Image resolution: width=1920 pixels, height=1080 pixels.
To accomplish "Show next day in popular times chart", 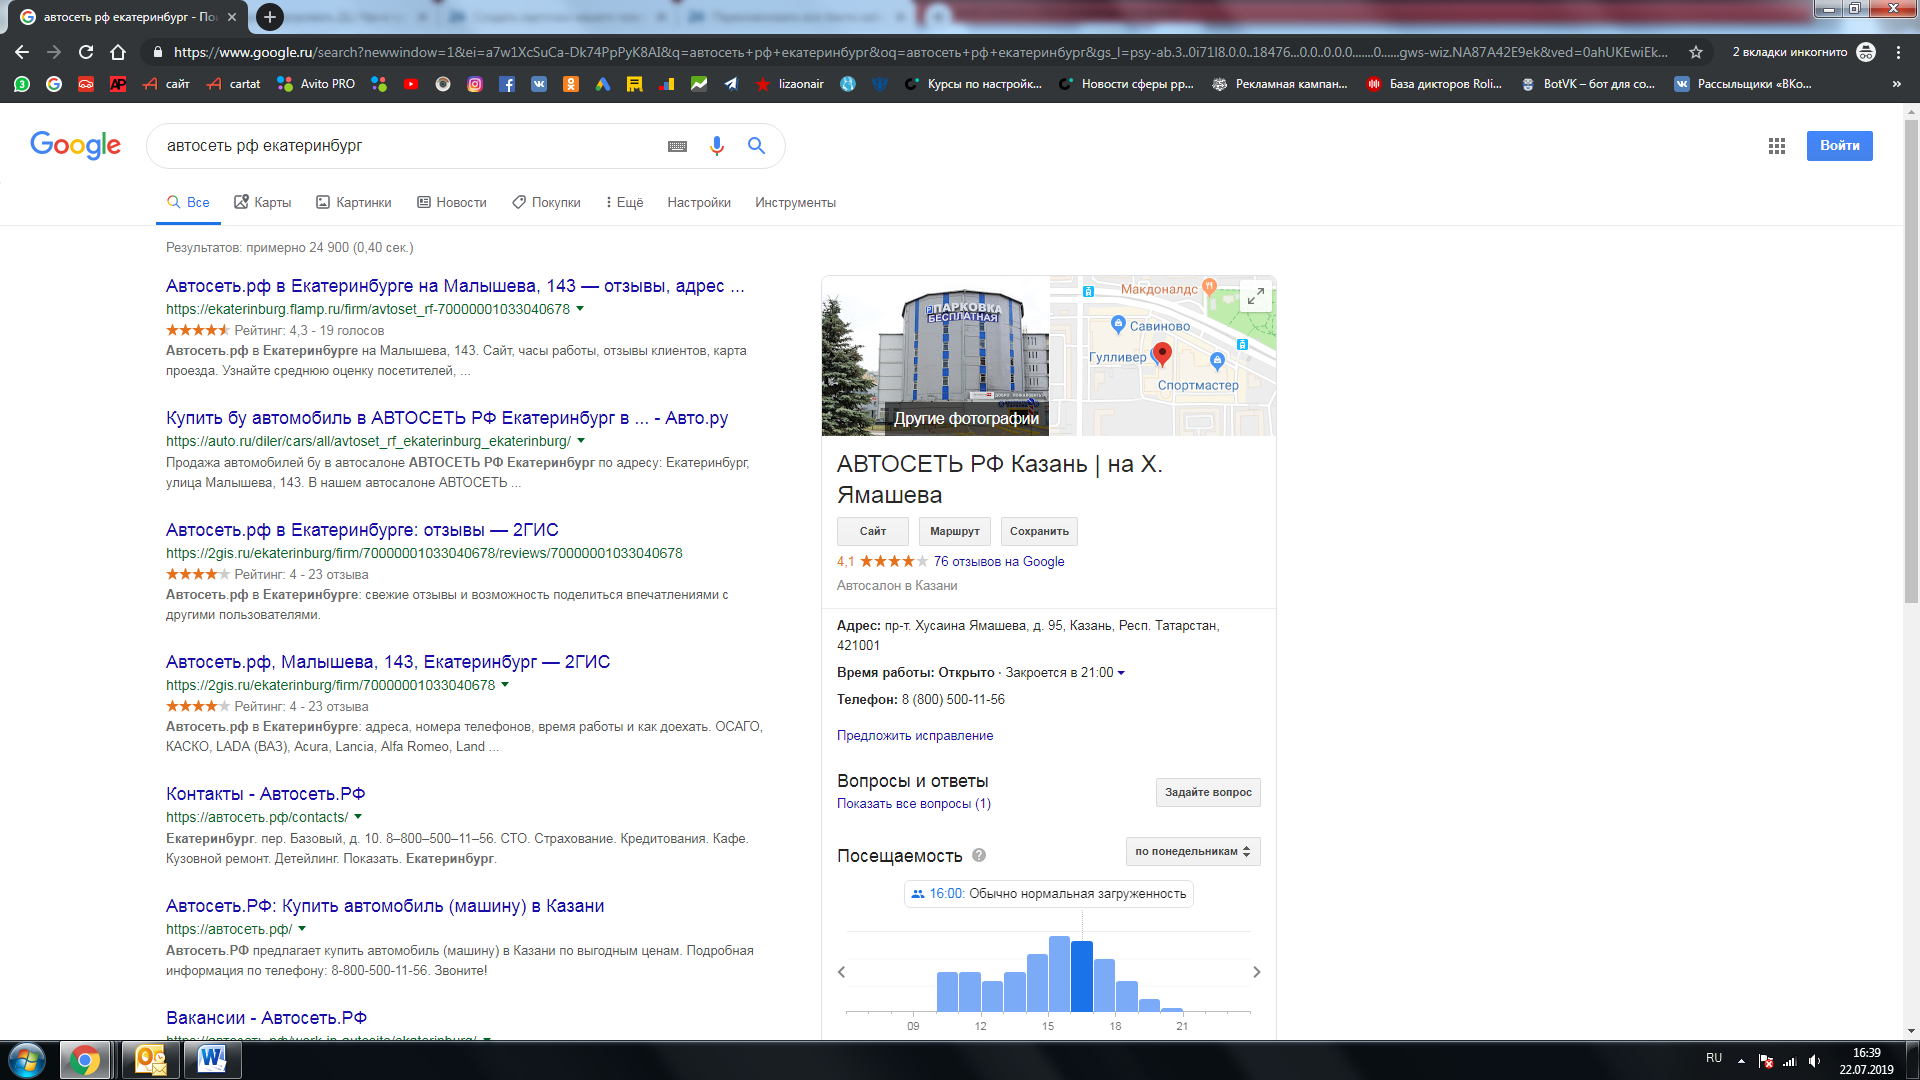I will coord(1257,972).
